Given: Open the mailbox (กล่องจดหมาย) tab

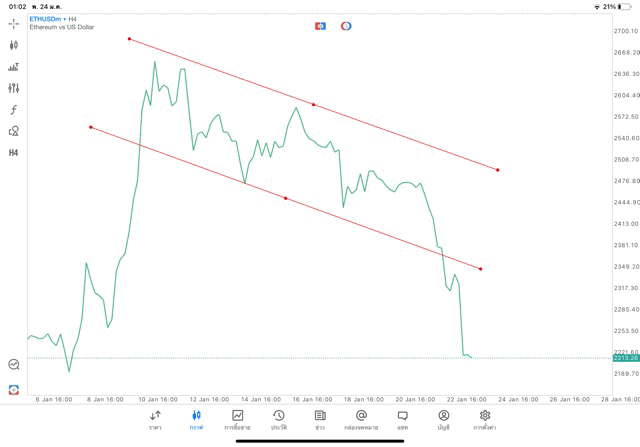Looking at the screenshot, I should point(361,419).
